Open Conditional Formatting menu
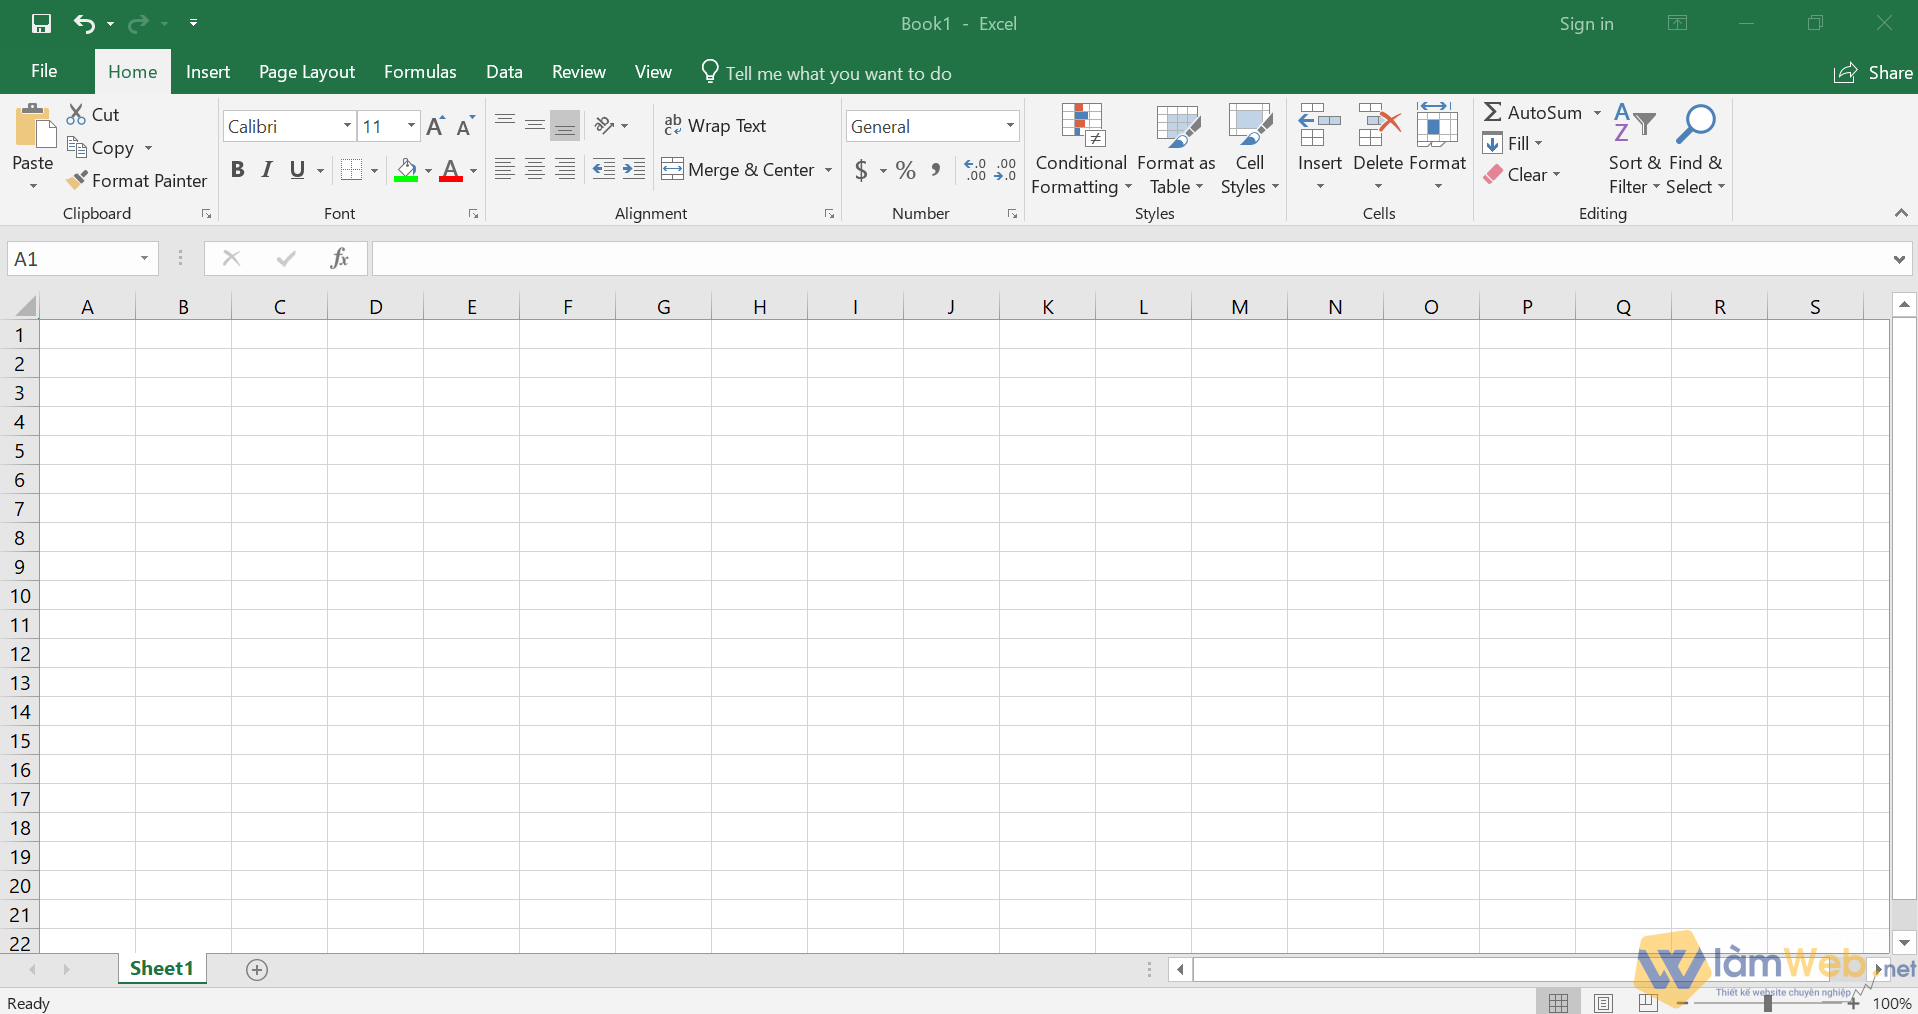The width and height of the screenshot is (1918, 1014). click(x=1081, y=150)
